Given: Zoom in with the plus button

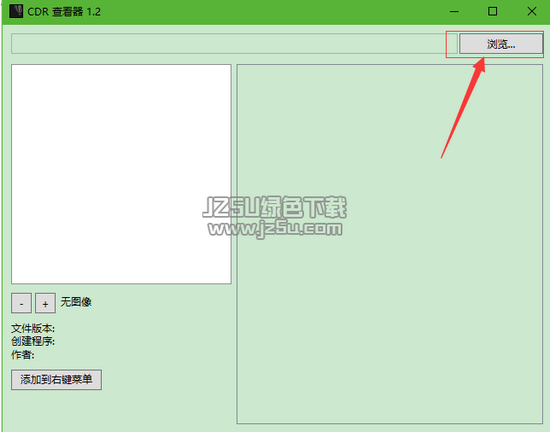Looking at the screenshot, I should (x=45, y=303).
